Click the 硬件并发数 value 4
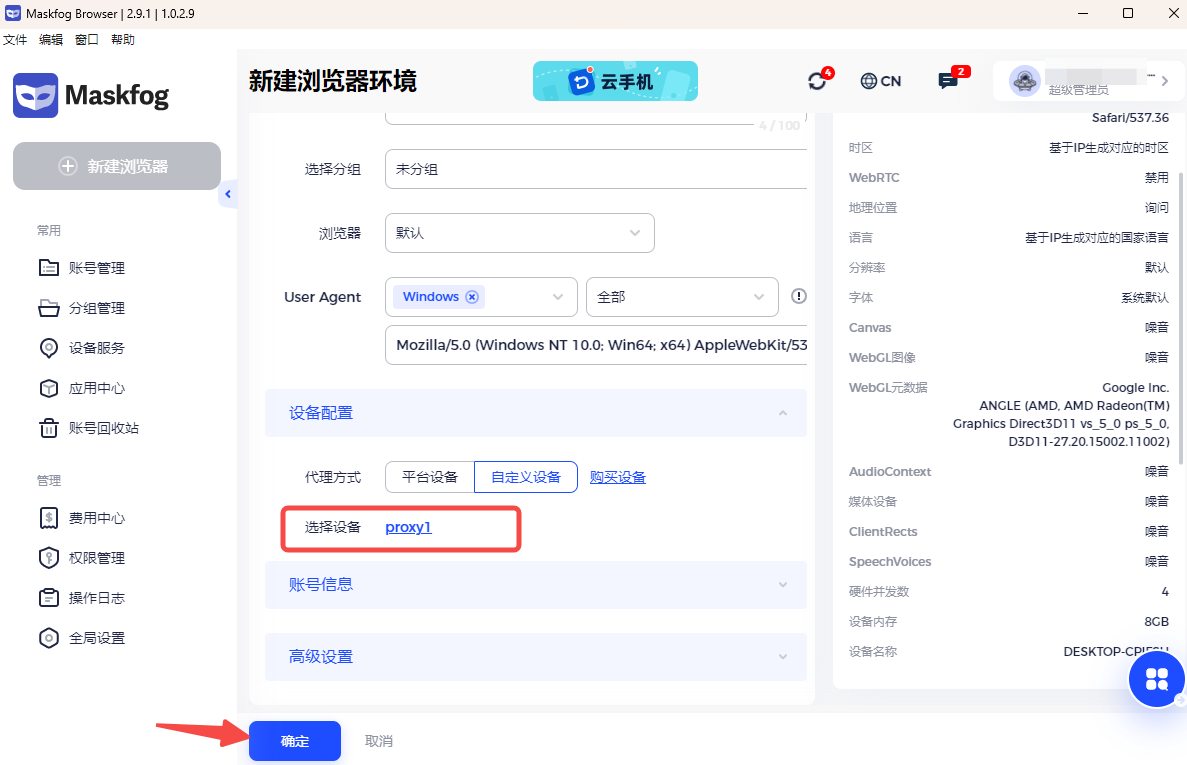1187x765 pixels. pos(1165,592)
